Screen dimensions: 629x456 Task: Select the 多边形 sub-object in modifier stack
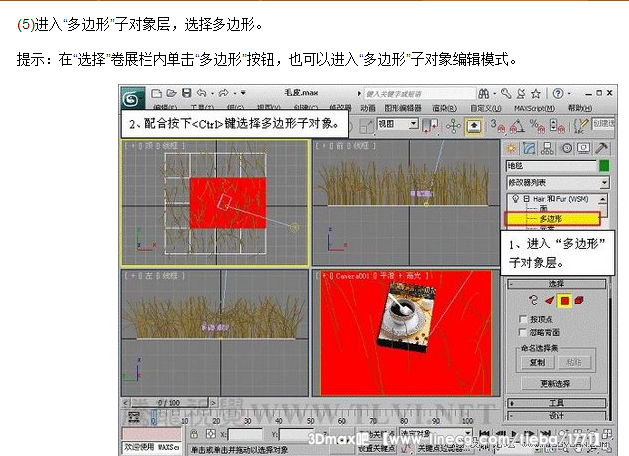point(552,219)
